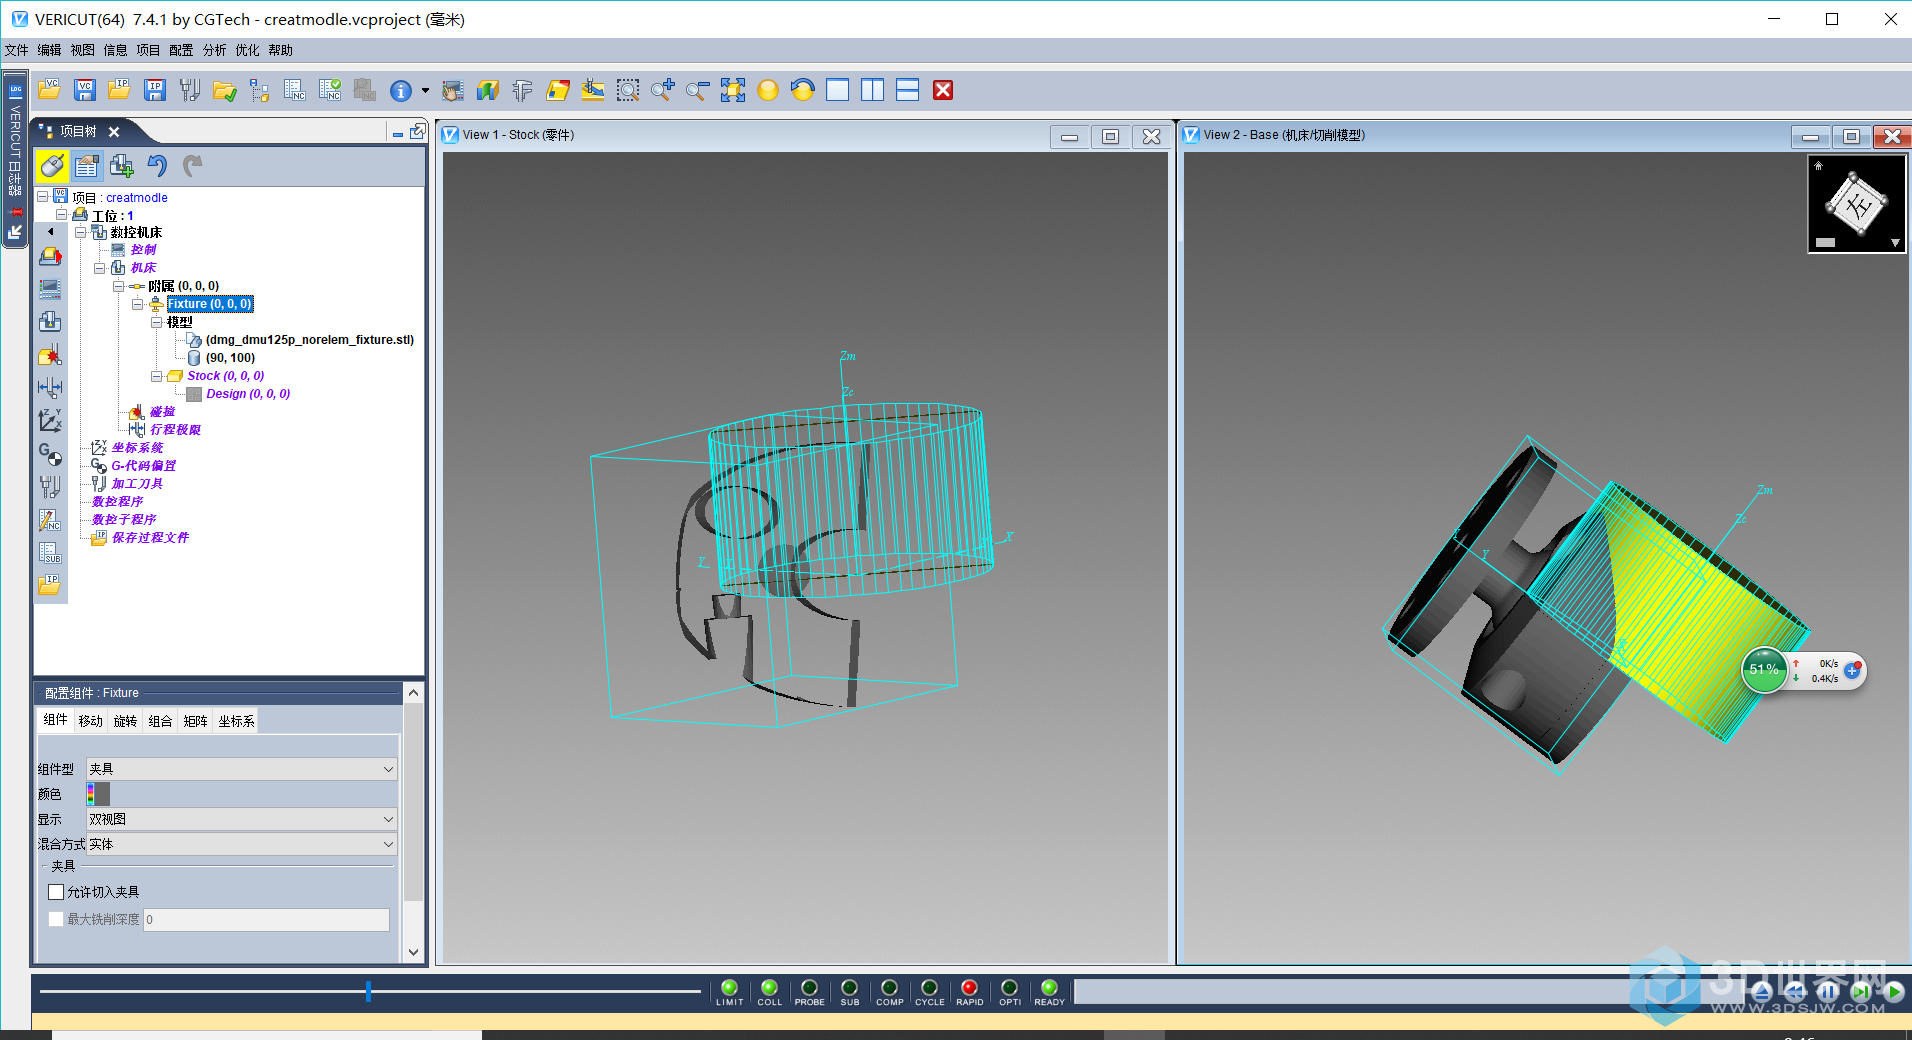Click the view cube in View 2

pyautogui.click(x=1857, y=204)
